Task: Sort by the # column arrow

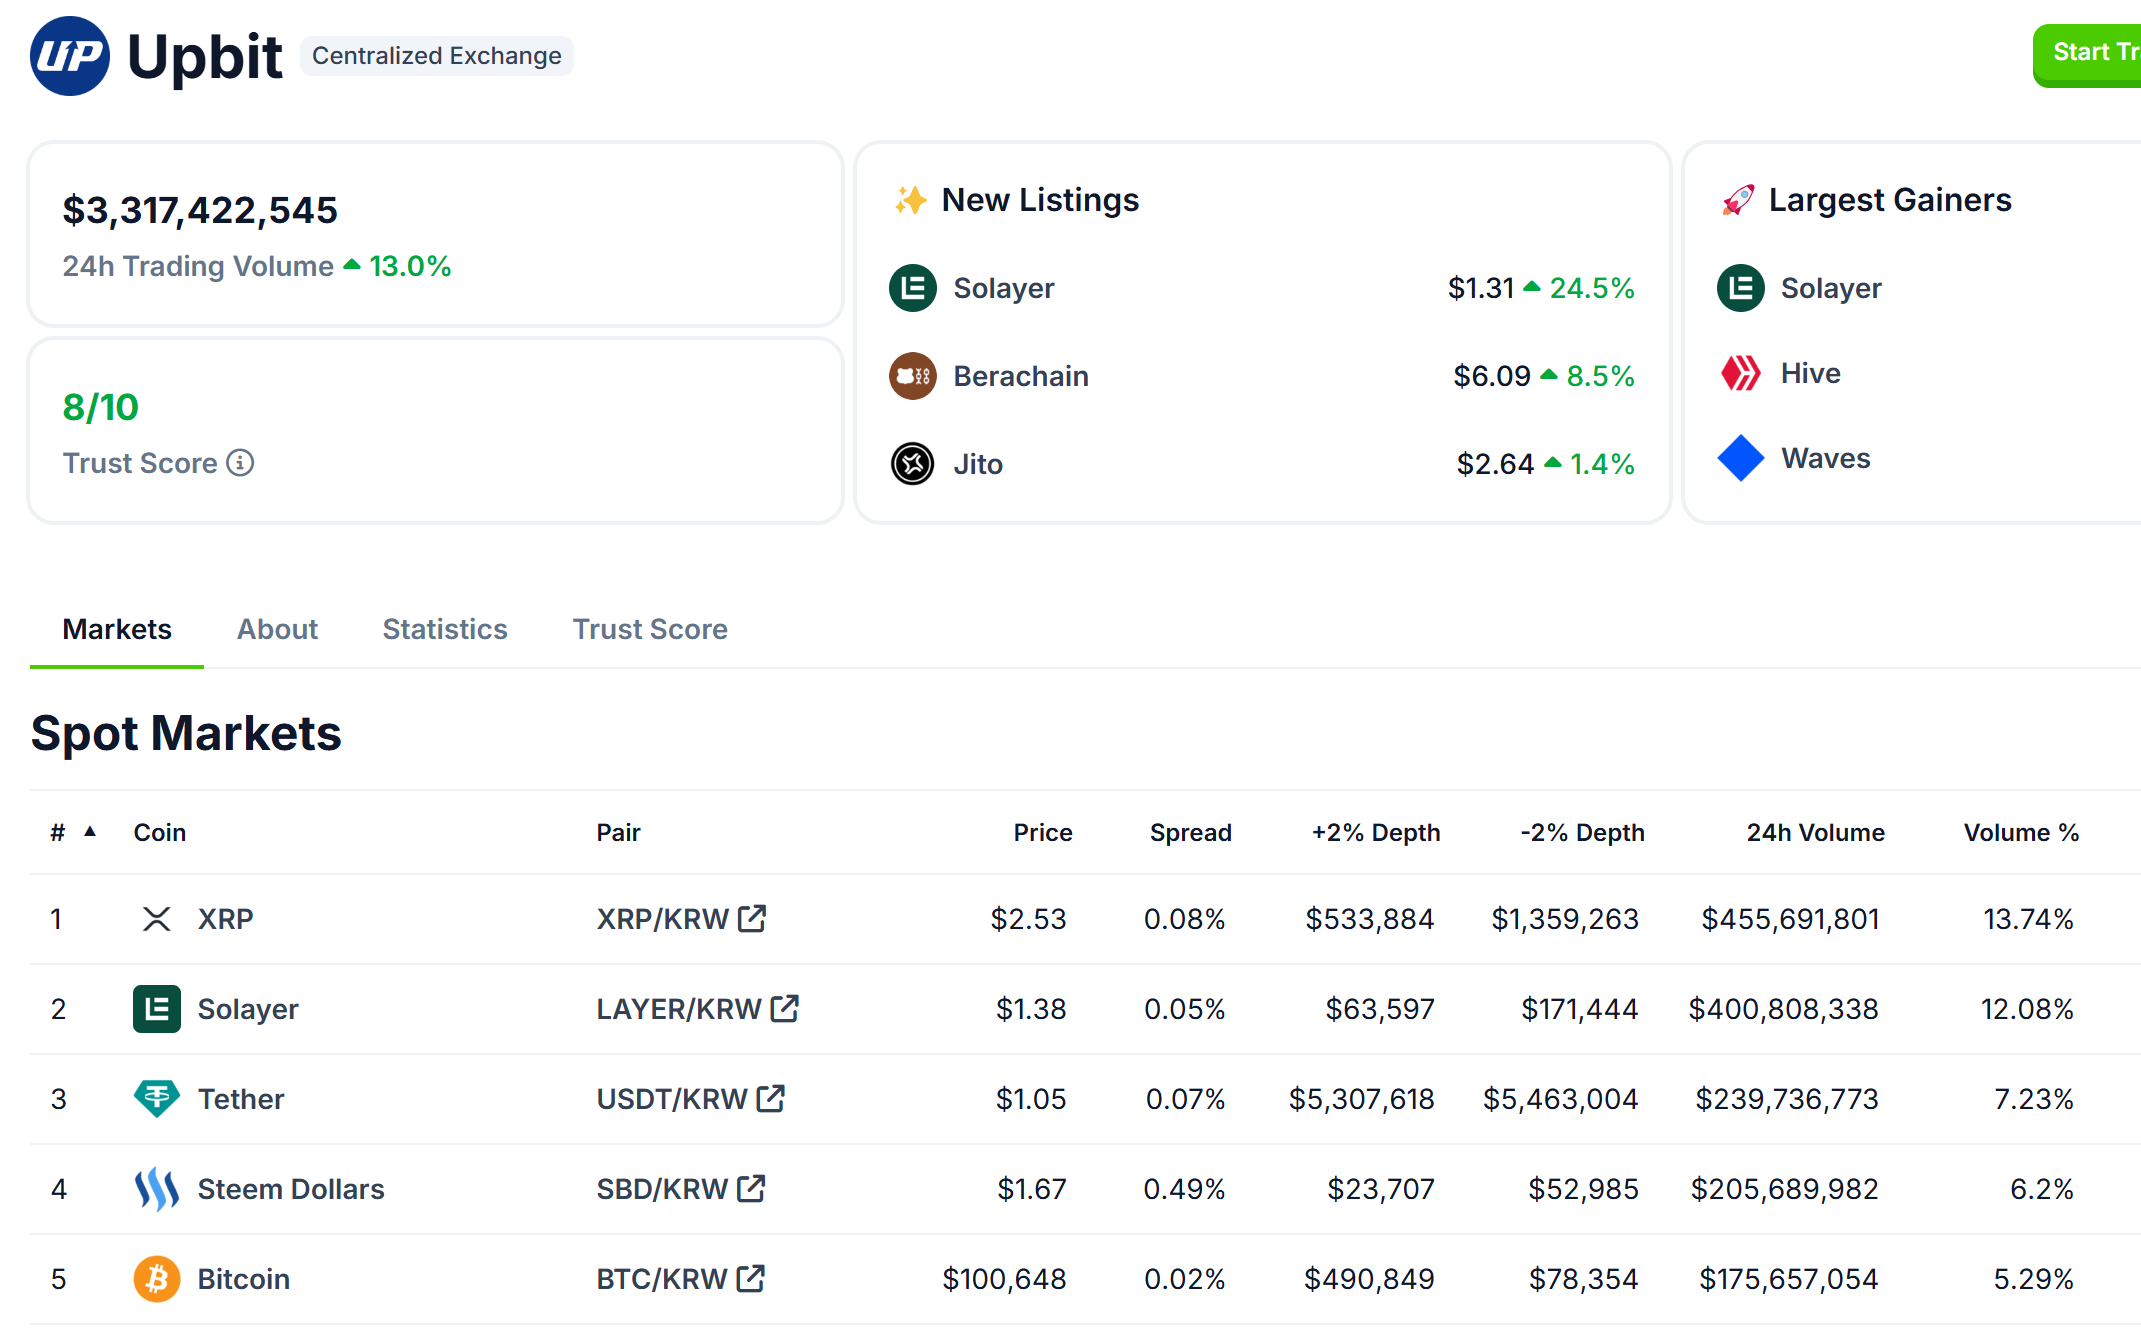Action: (90, 831)
